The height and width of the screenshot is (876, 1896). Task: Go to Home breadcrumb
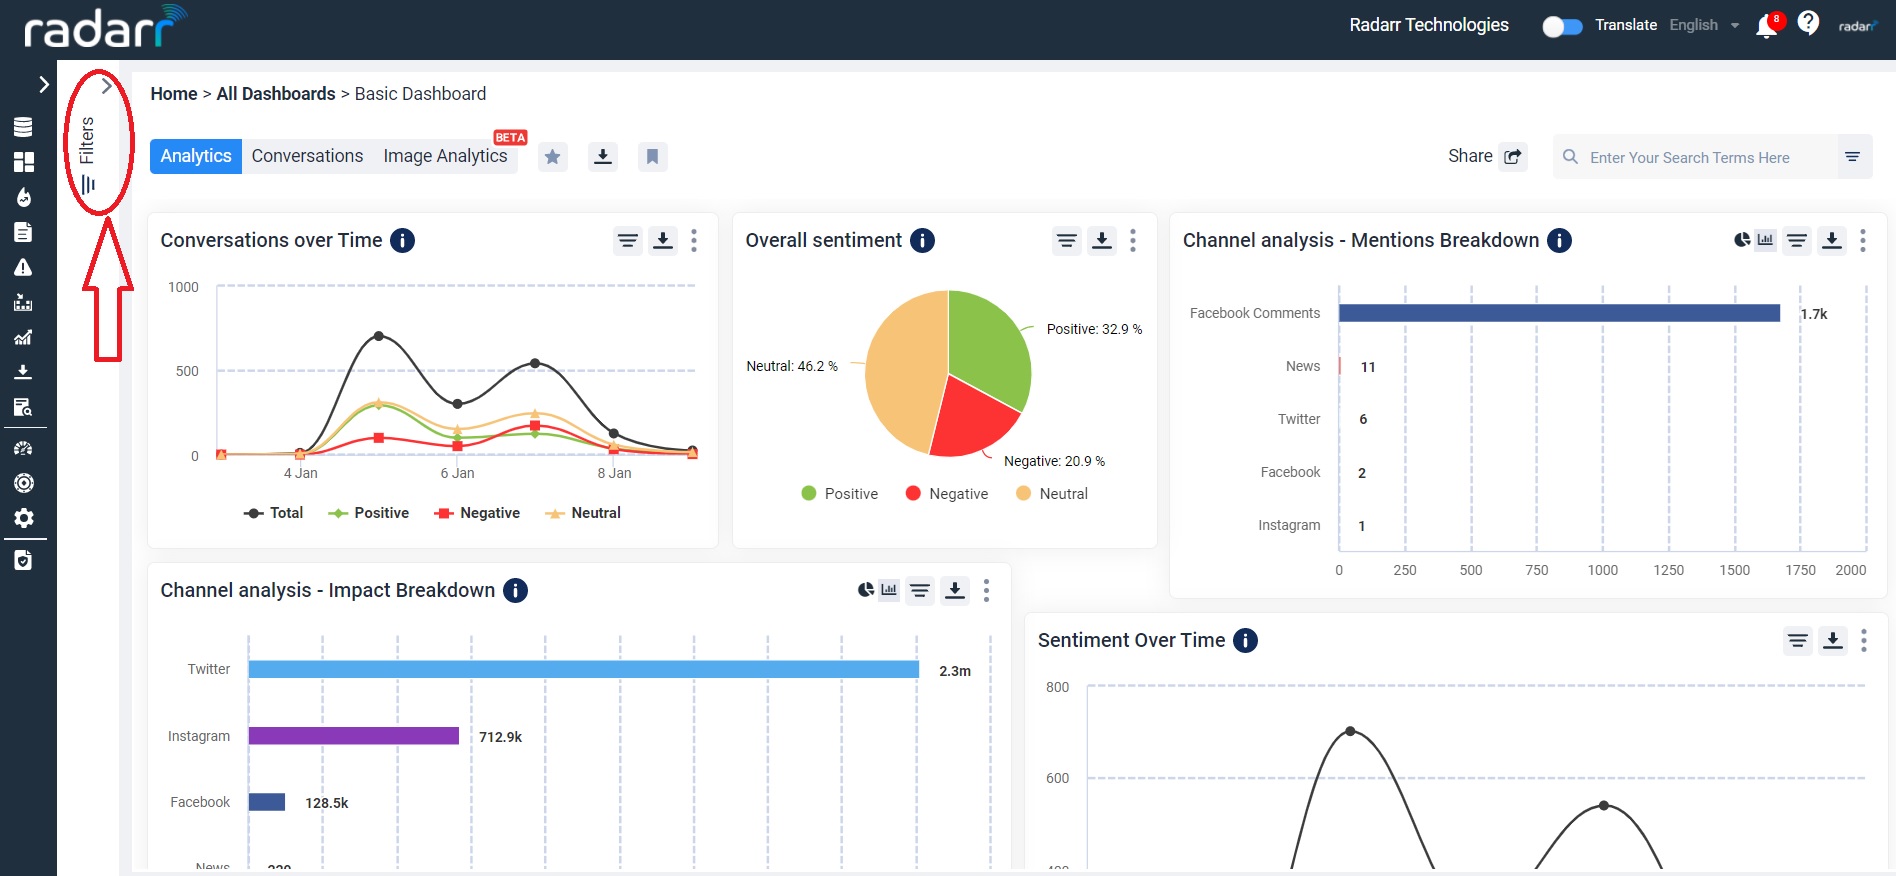coord(174,94)
